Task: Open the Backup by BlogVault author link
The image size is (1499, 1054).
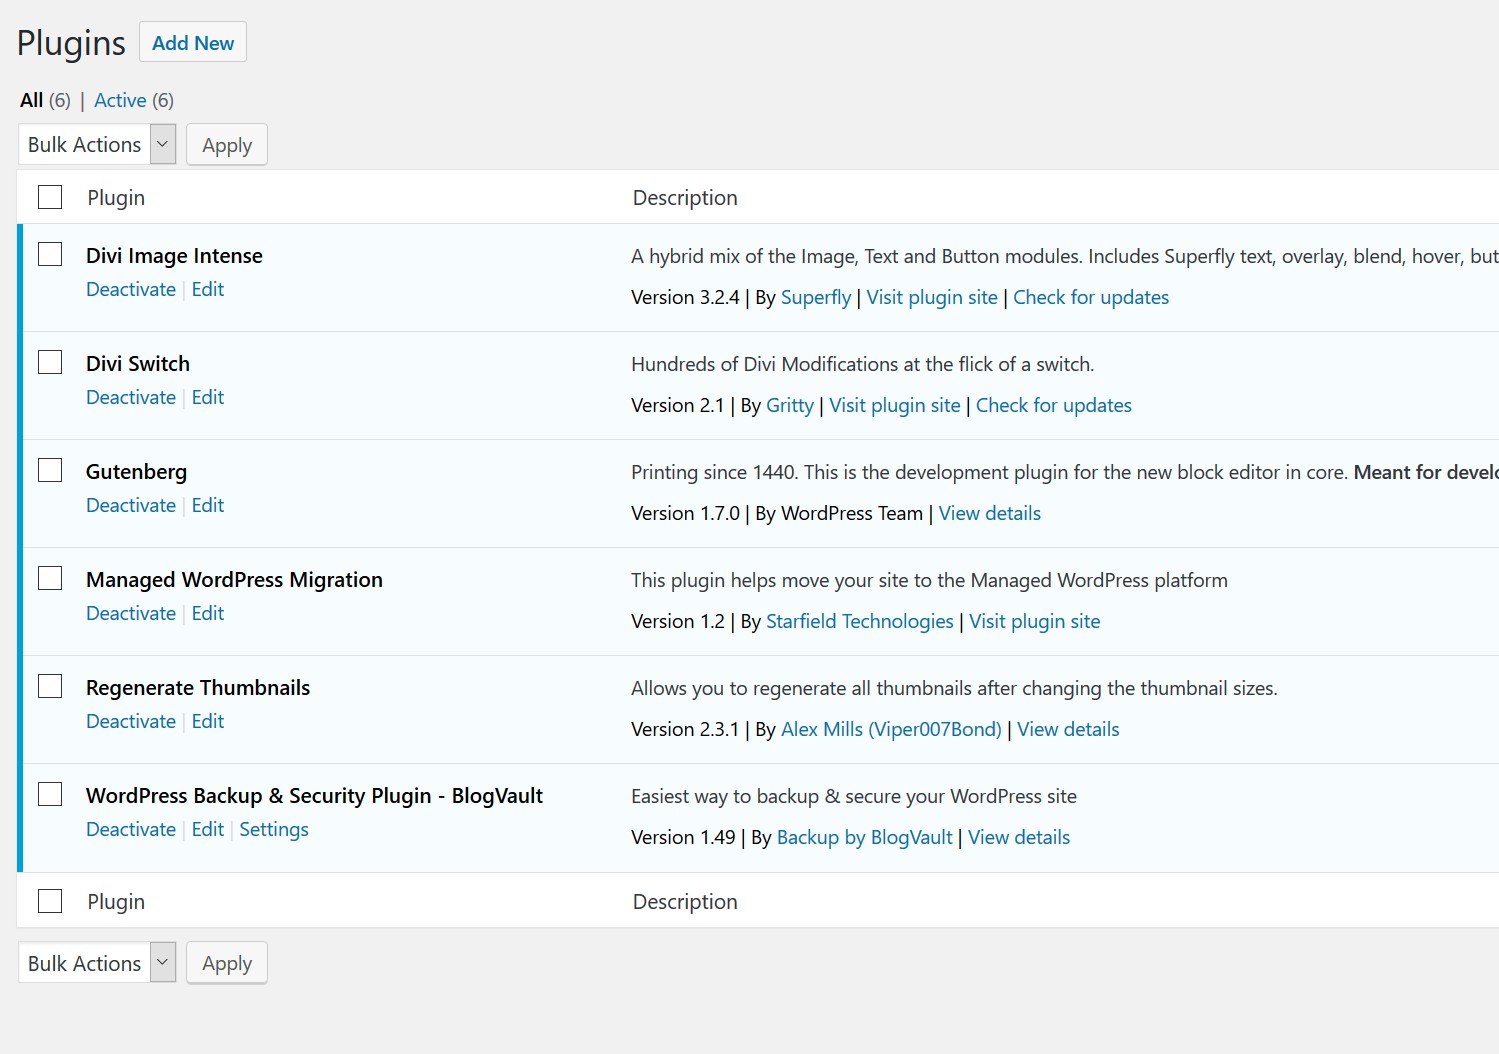Action: tap(865, 838)
